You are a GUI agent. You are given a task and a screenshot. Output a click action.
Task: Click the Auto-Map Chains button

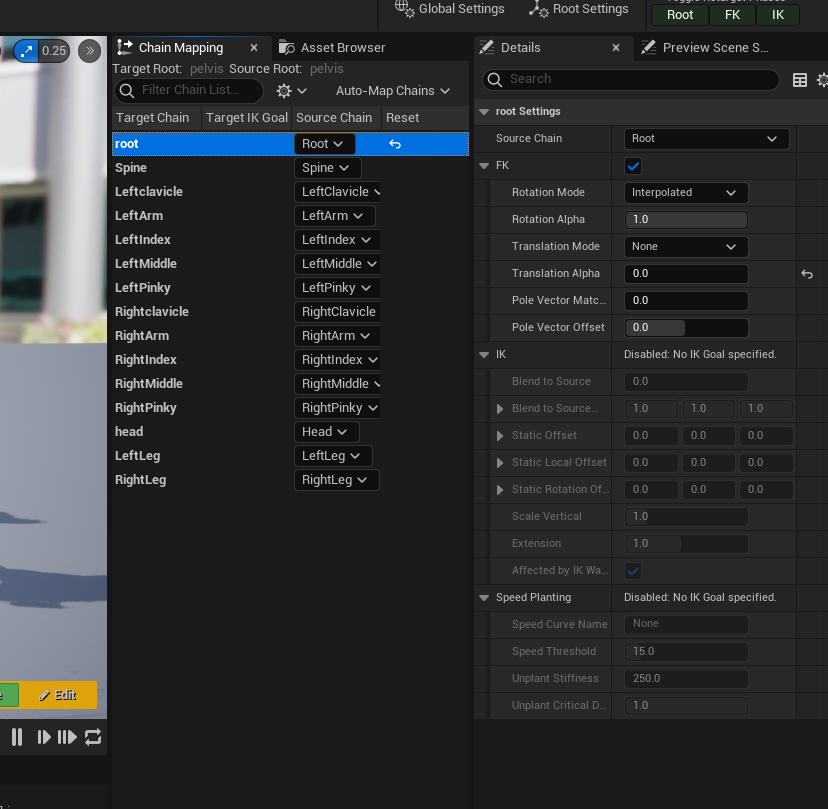point(392,91)
